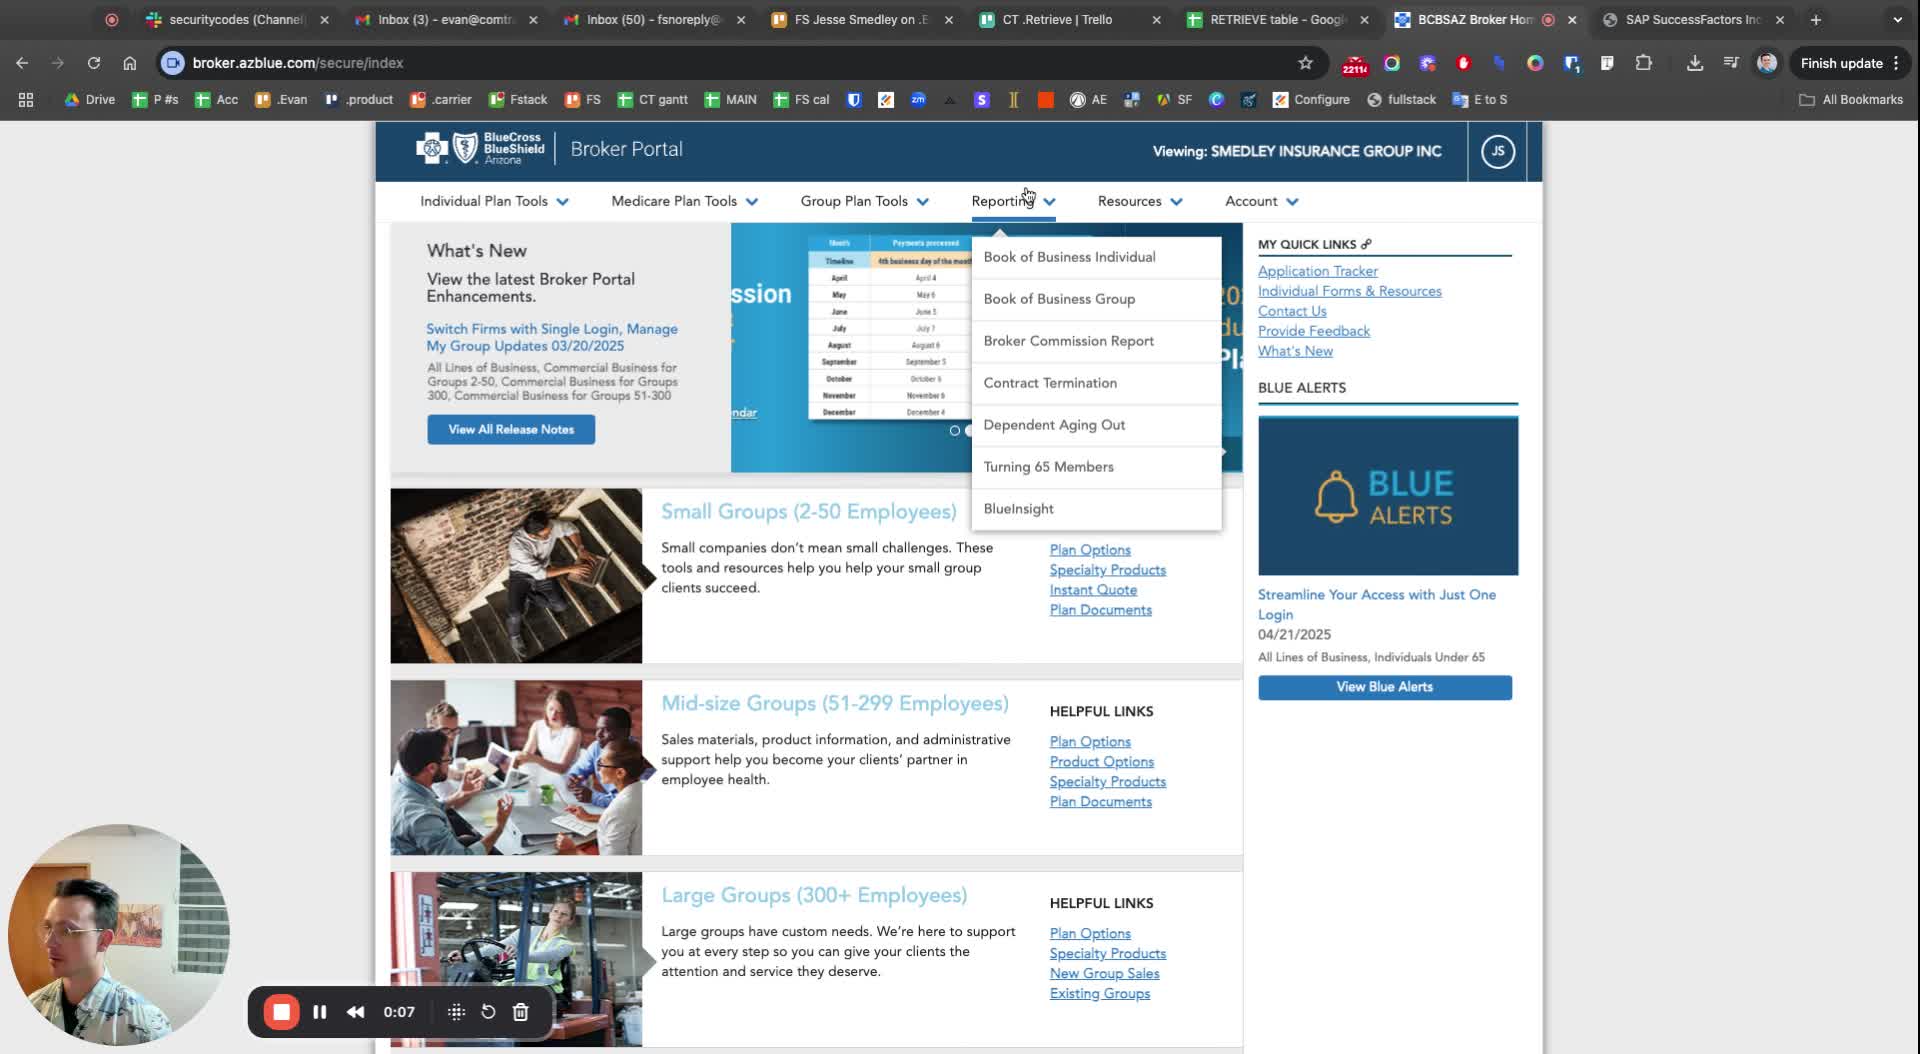Image resolution: width=1920 pixels, height=1054 pixels.
Task: Expand Individual Plan Tools menu
Action: (494, 201)
